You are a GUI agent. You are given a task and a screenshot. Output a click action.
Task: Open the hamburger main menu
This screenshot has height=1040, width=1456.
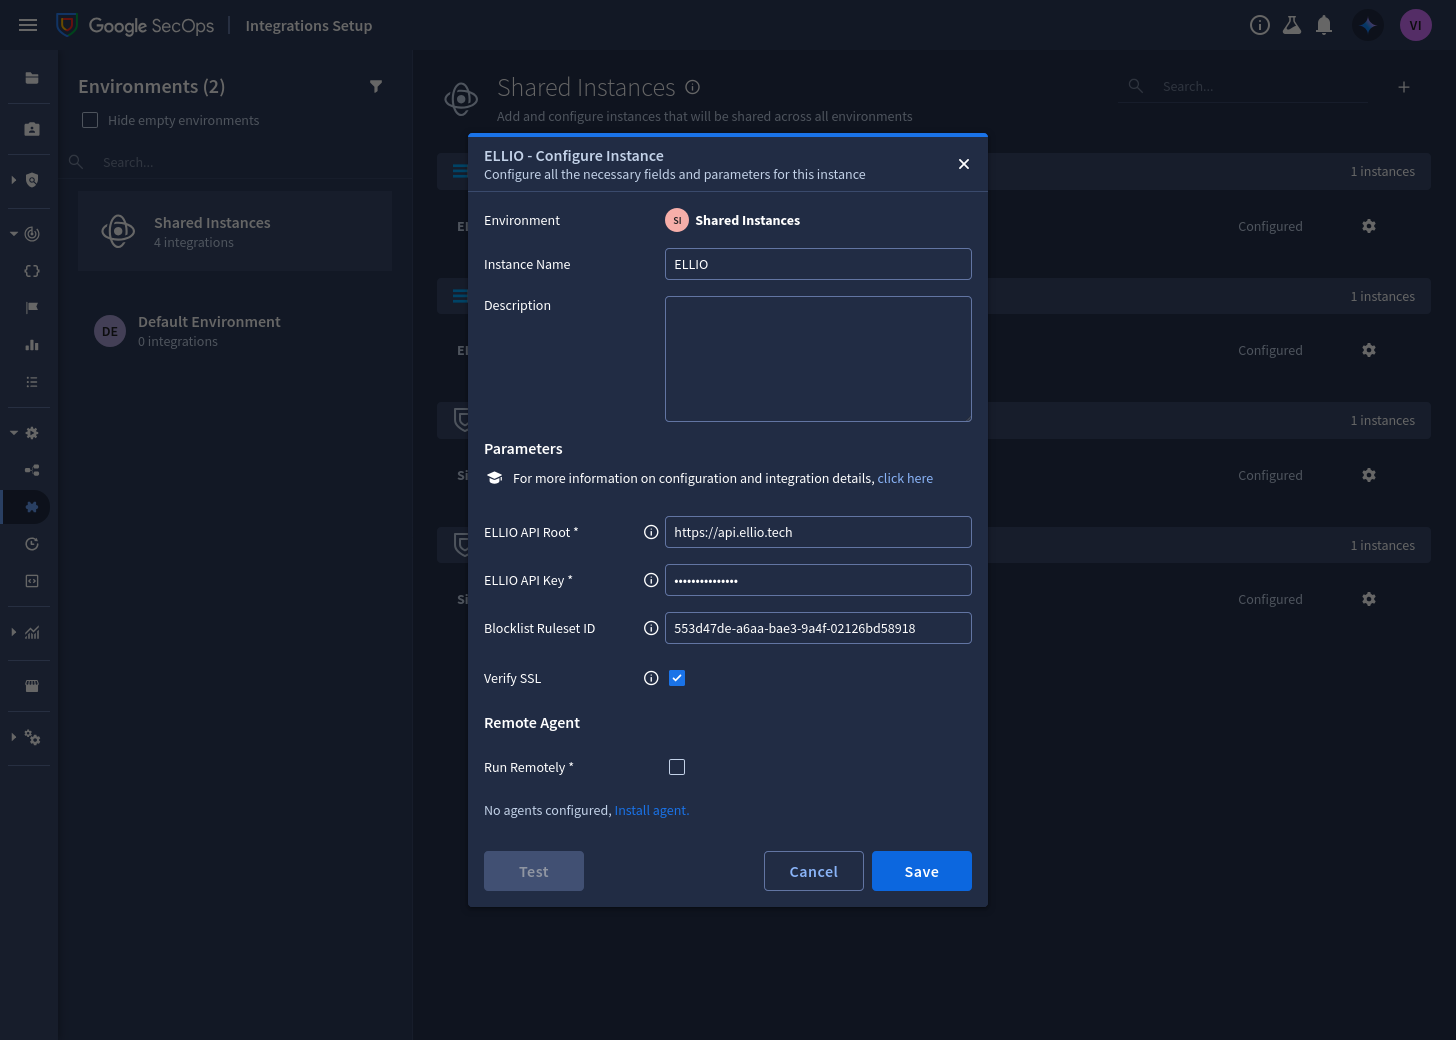[28, 25]
